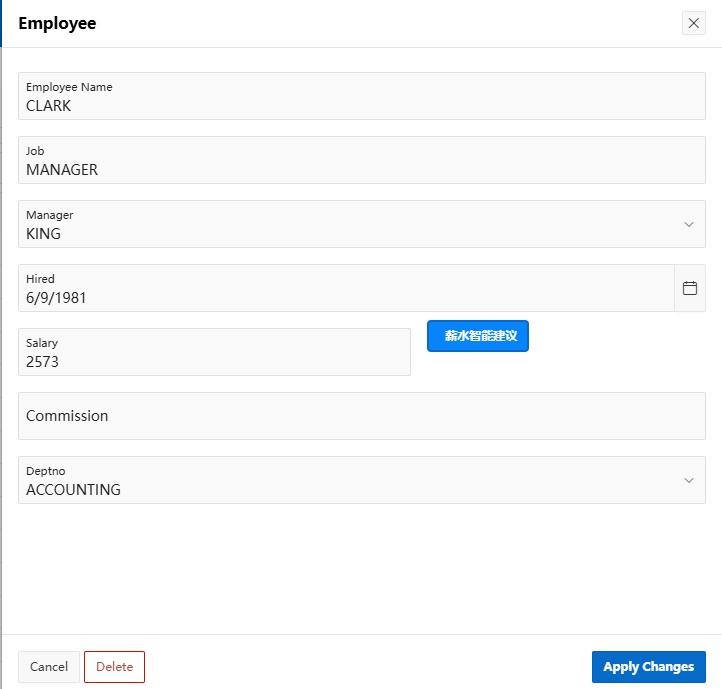Click the Employee Name label text
Image resolution: width=722 pixels, height=689 pixels.
pos(69,87)
